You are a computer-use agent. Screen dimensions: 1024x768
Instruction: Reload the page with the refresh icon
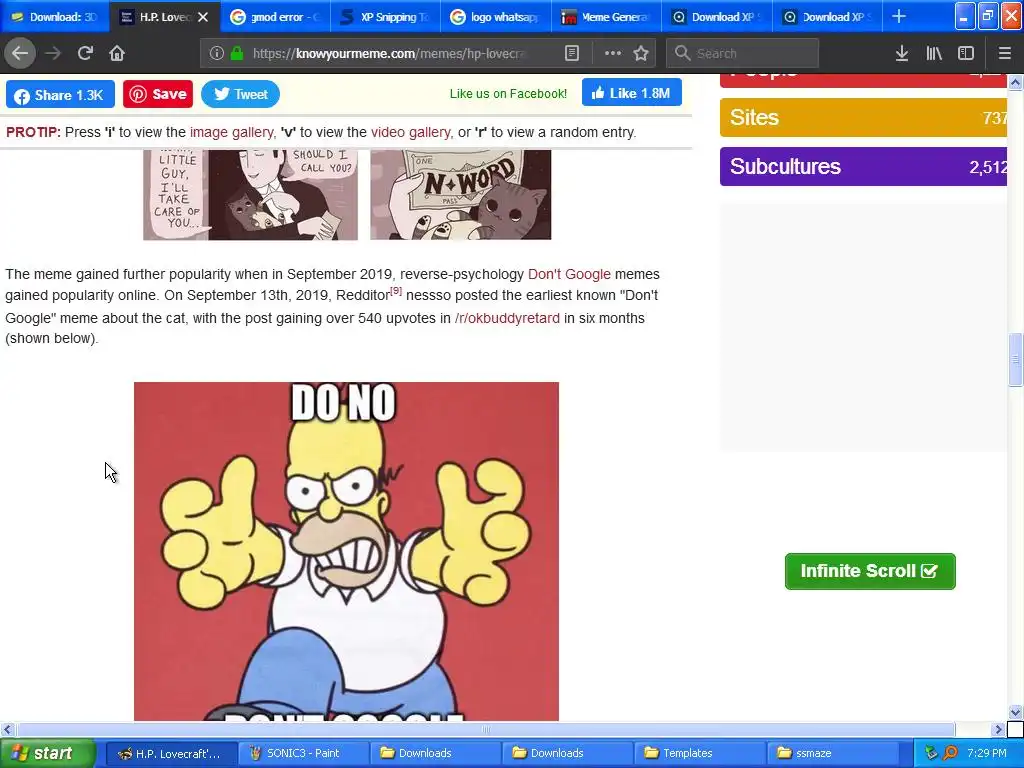(85, 54)
